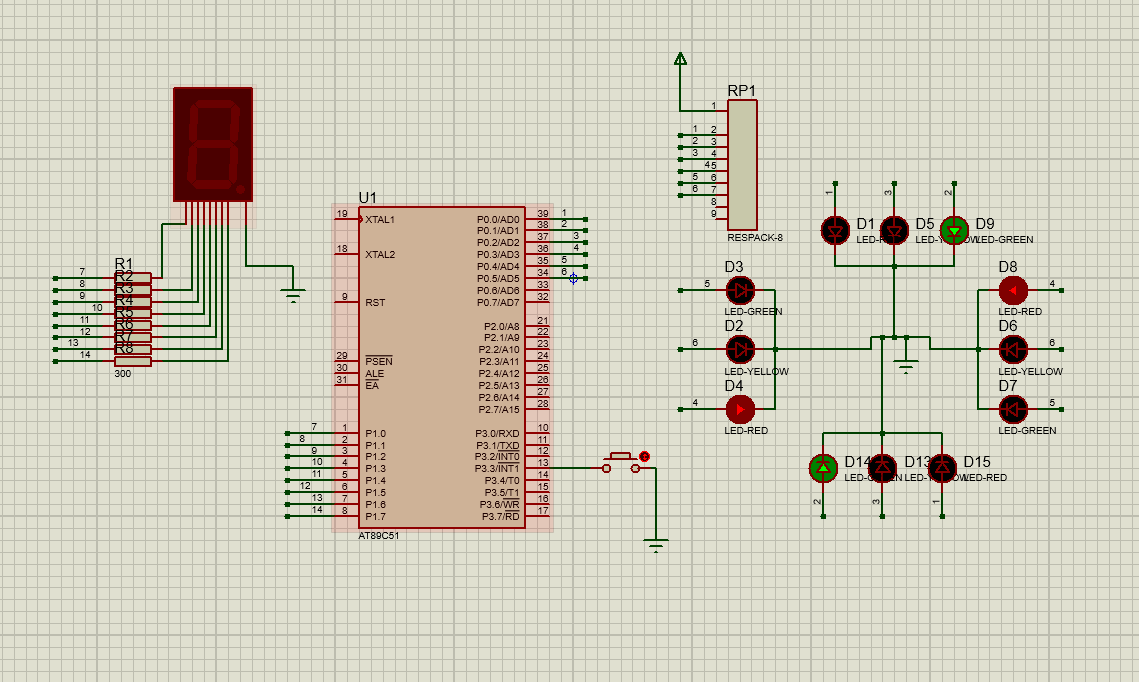This screenshot has height=682, width=1139.
Task: Select LED D2 symbol
Action: coord(740,349)
